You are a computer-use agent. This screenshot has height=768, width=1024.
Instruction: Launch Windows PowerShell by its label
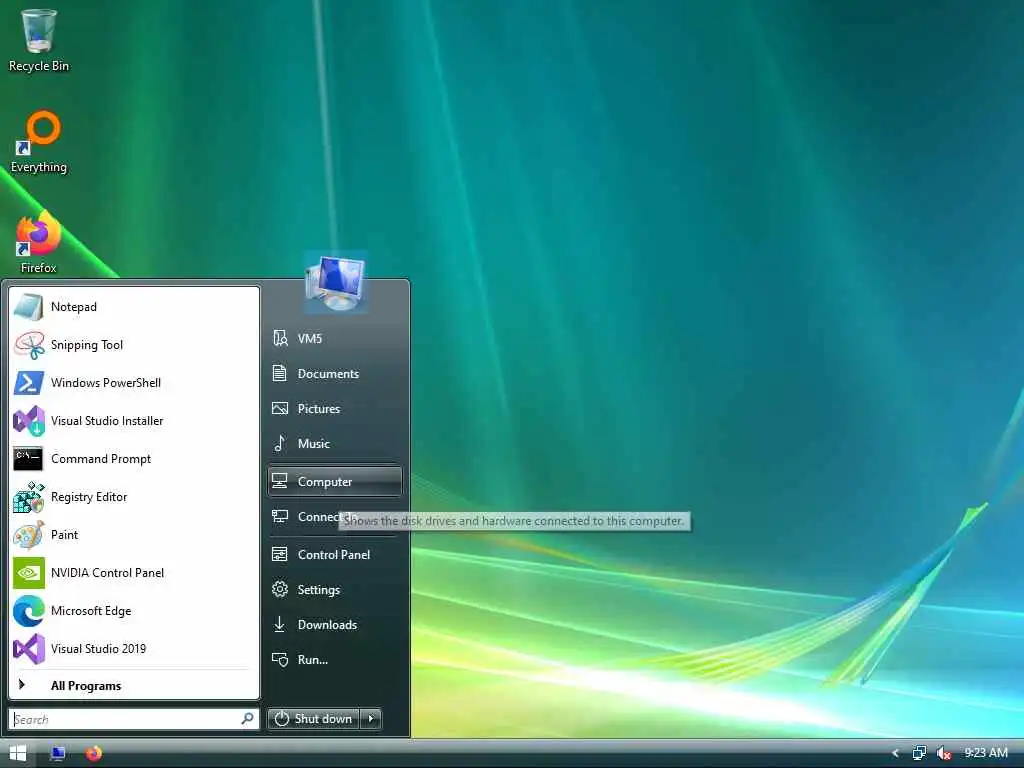point(106,383)
